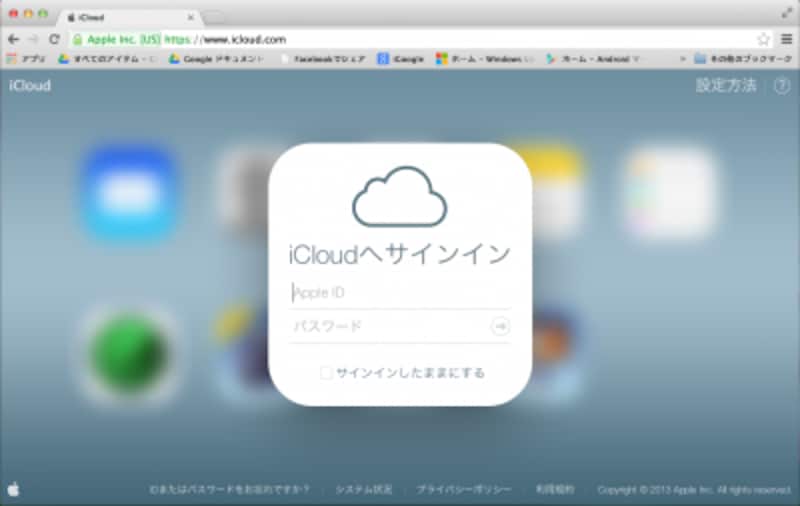
Task: Select the iCloud browser tab
Action: pos(130,17)
